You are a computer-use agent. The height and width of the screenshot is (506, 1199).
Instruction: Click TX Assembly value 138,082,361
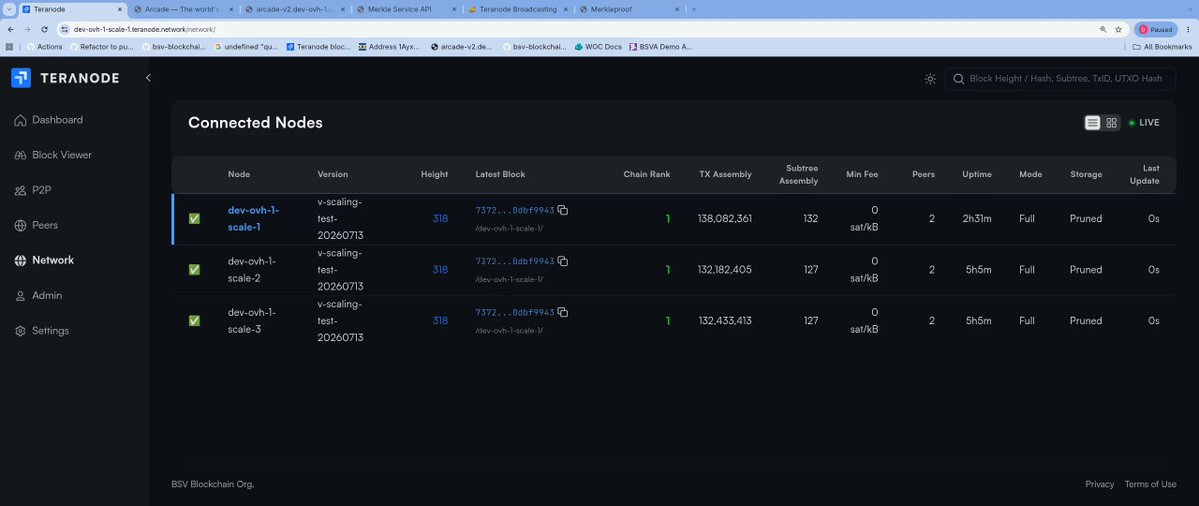(725, 219)
